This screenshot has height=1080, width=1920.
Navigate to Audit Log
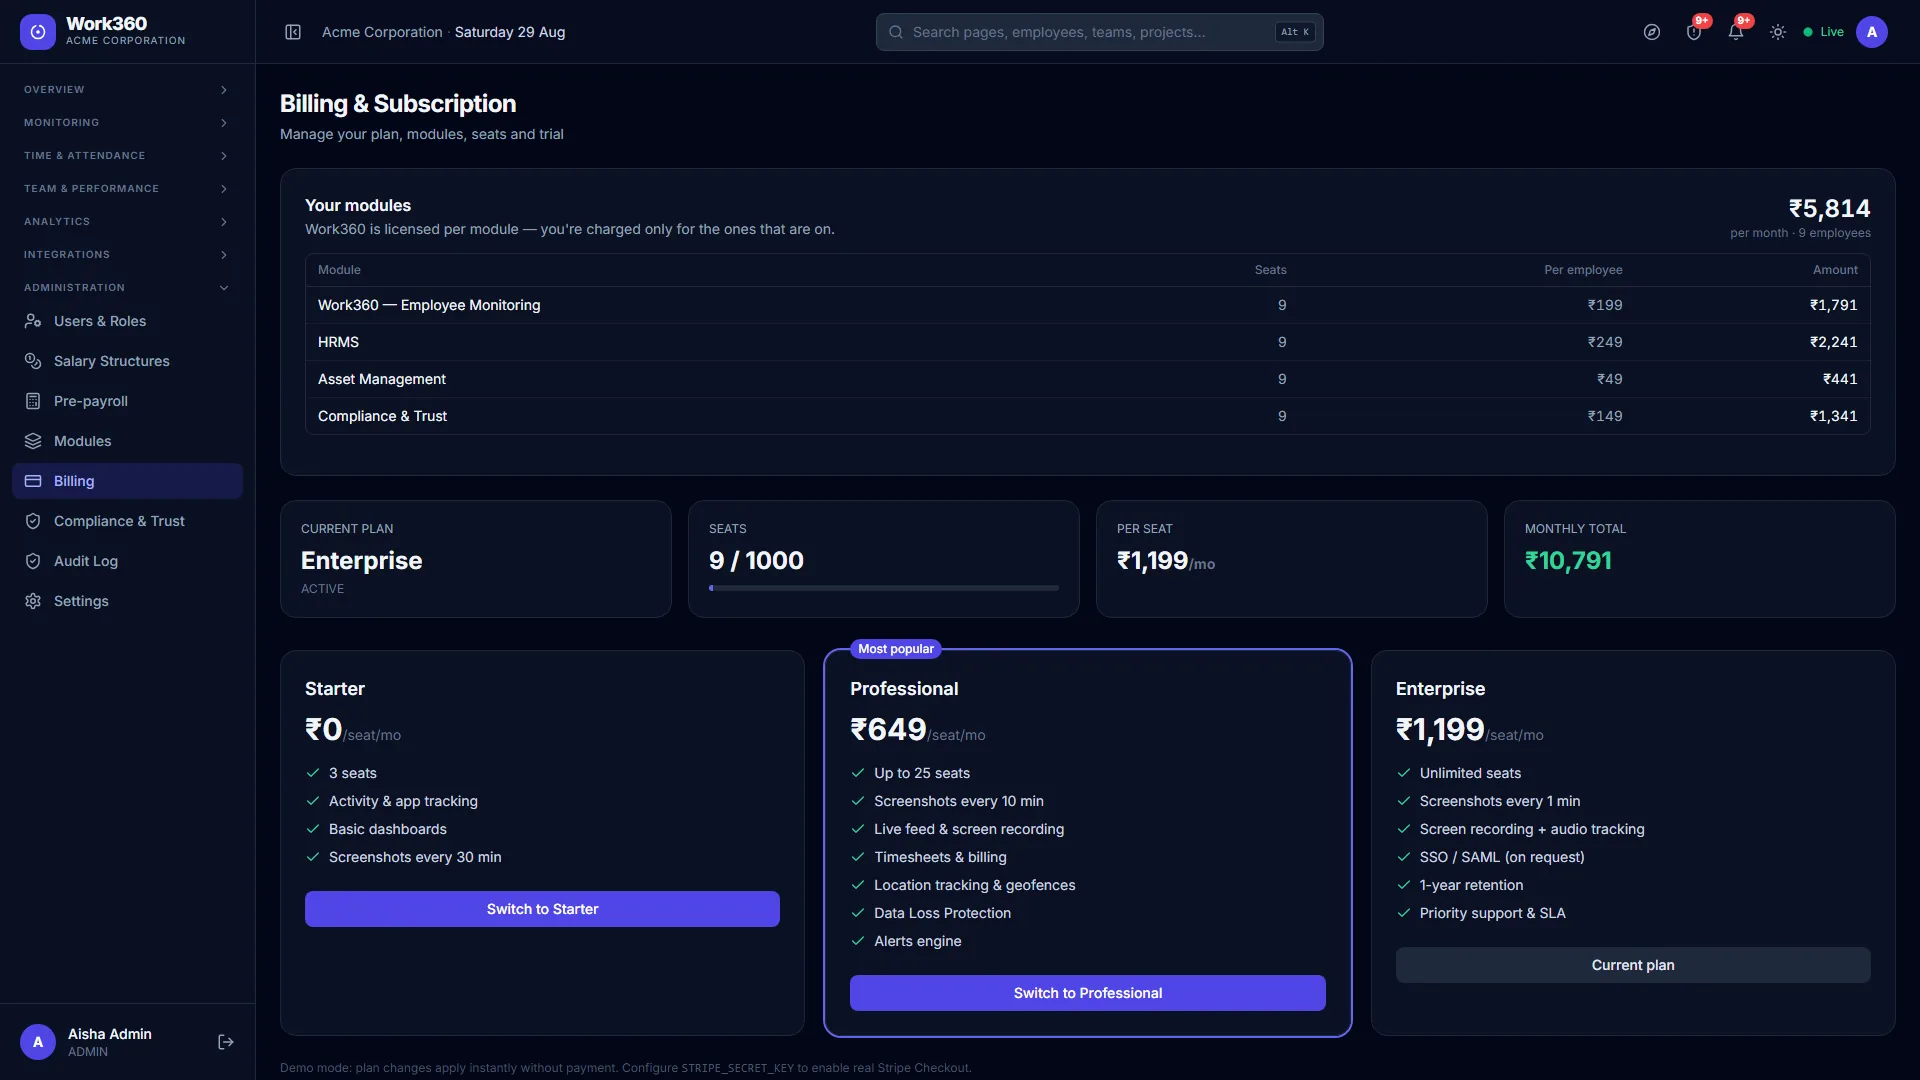(127, 561)
